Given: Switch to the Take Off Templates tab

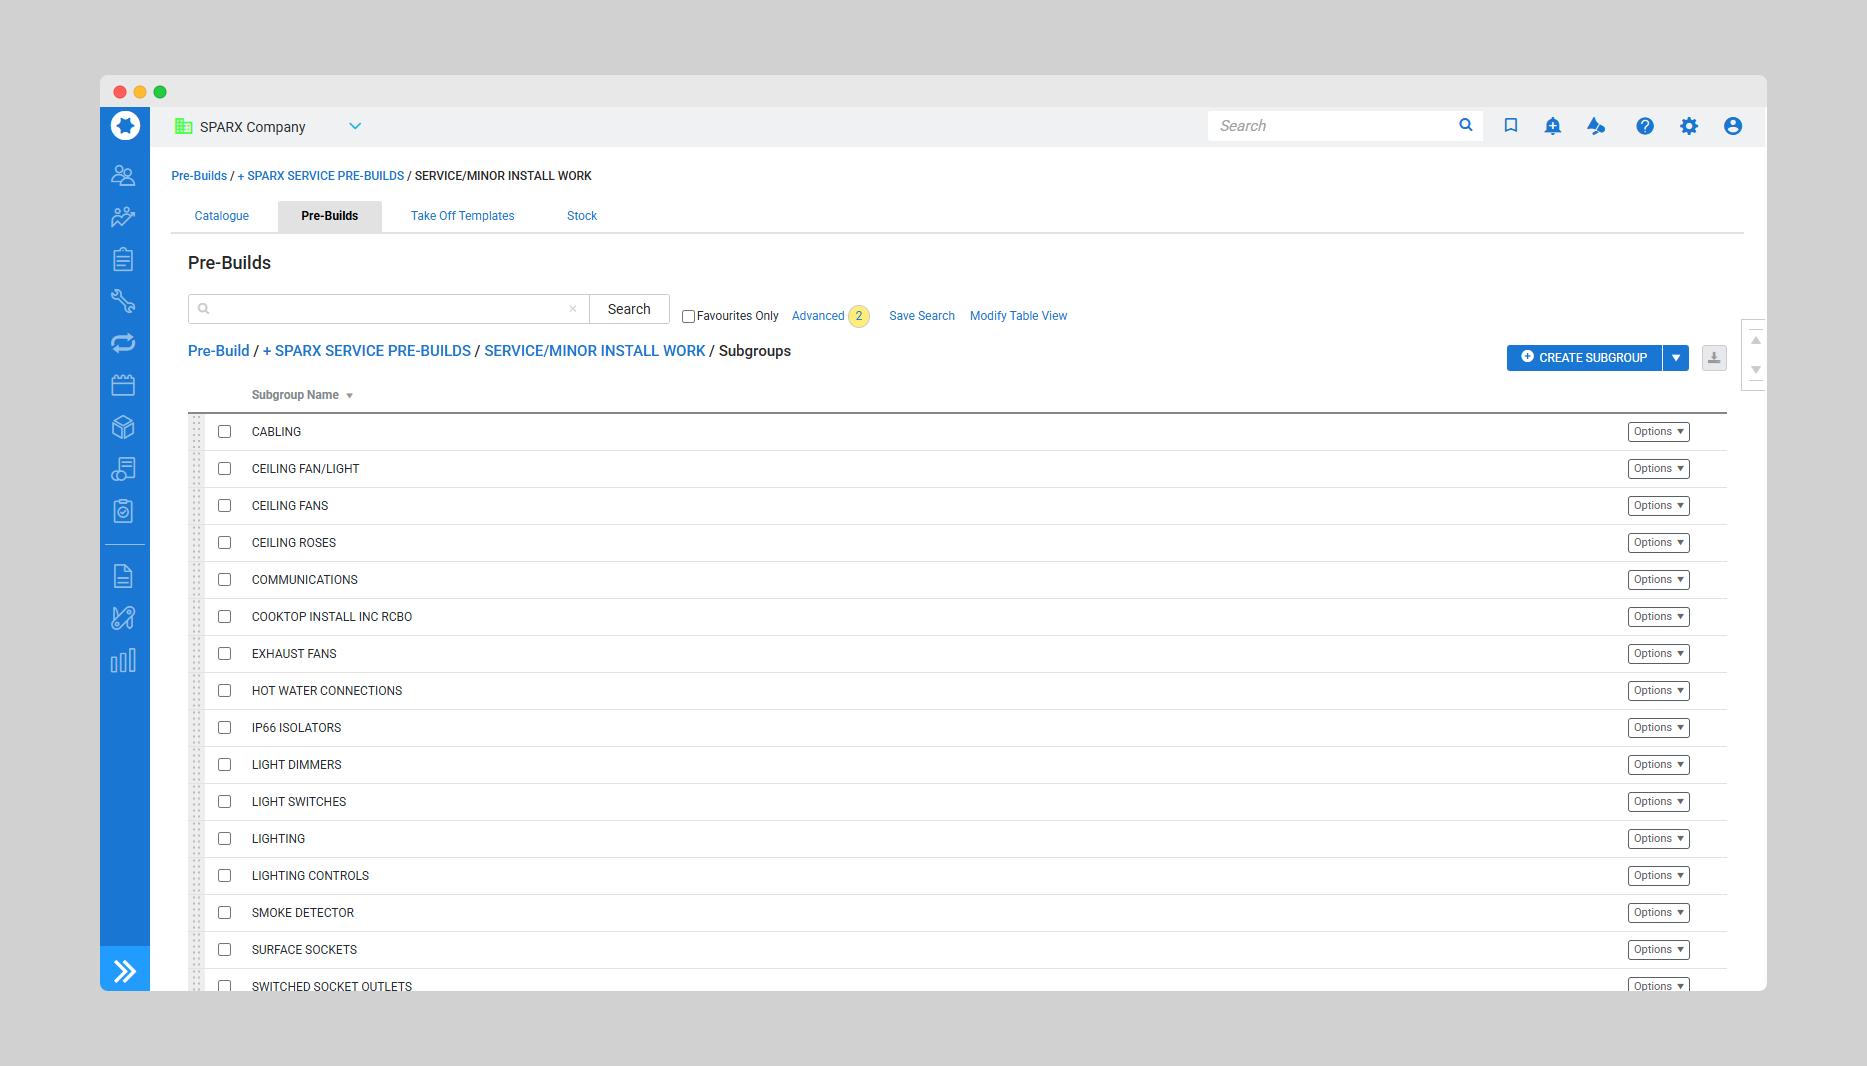Looking at the screenshot, I should pos(462,216).
